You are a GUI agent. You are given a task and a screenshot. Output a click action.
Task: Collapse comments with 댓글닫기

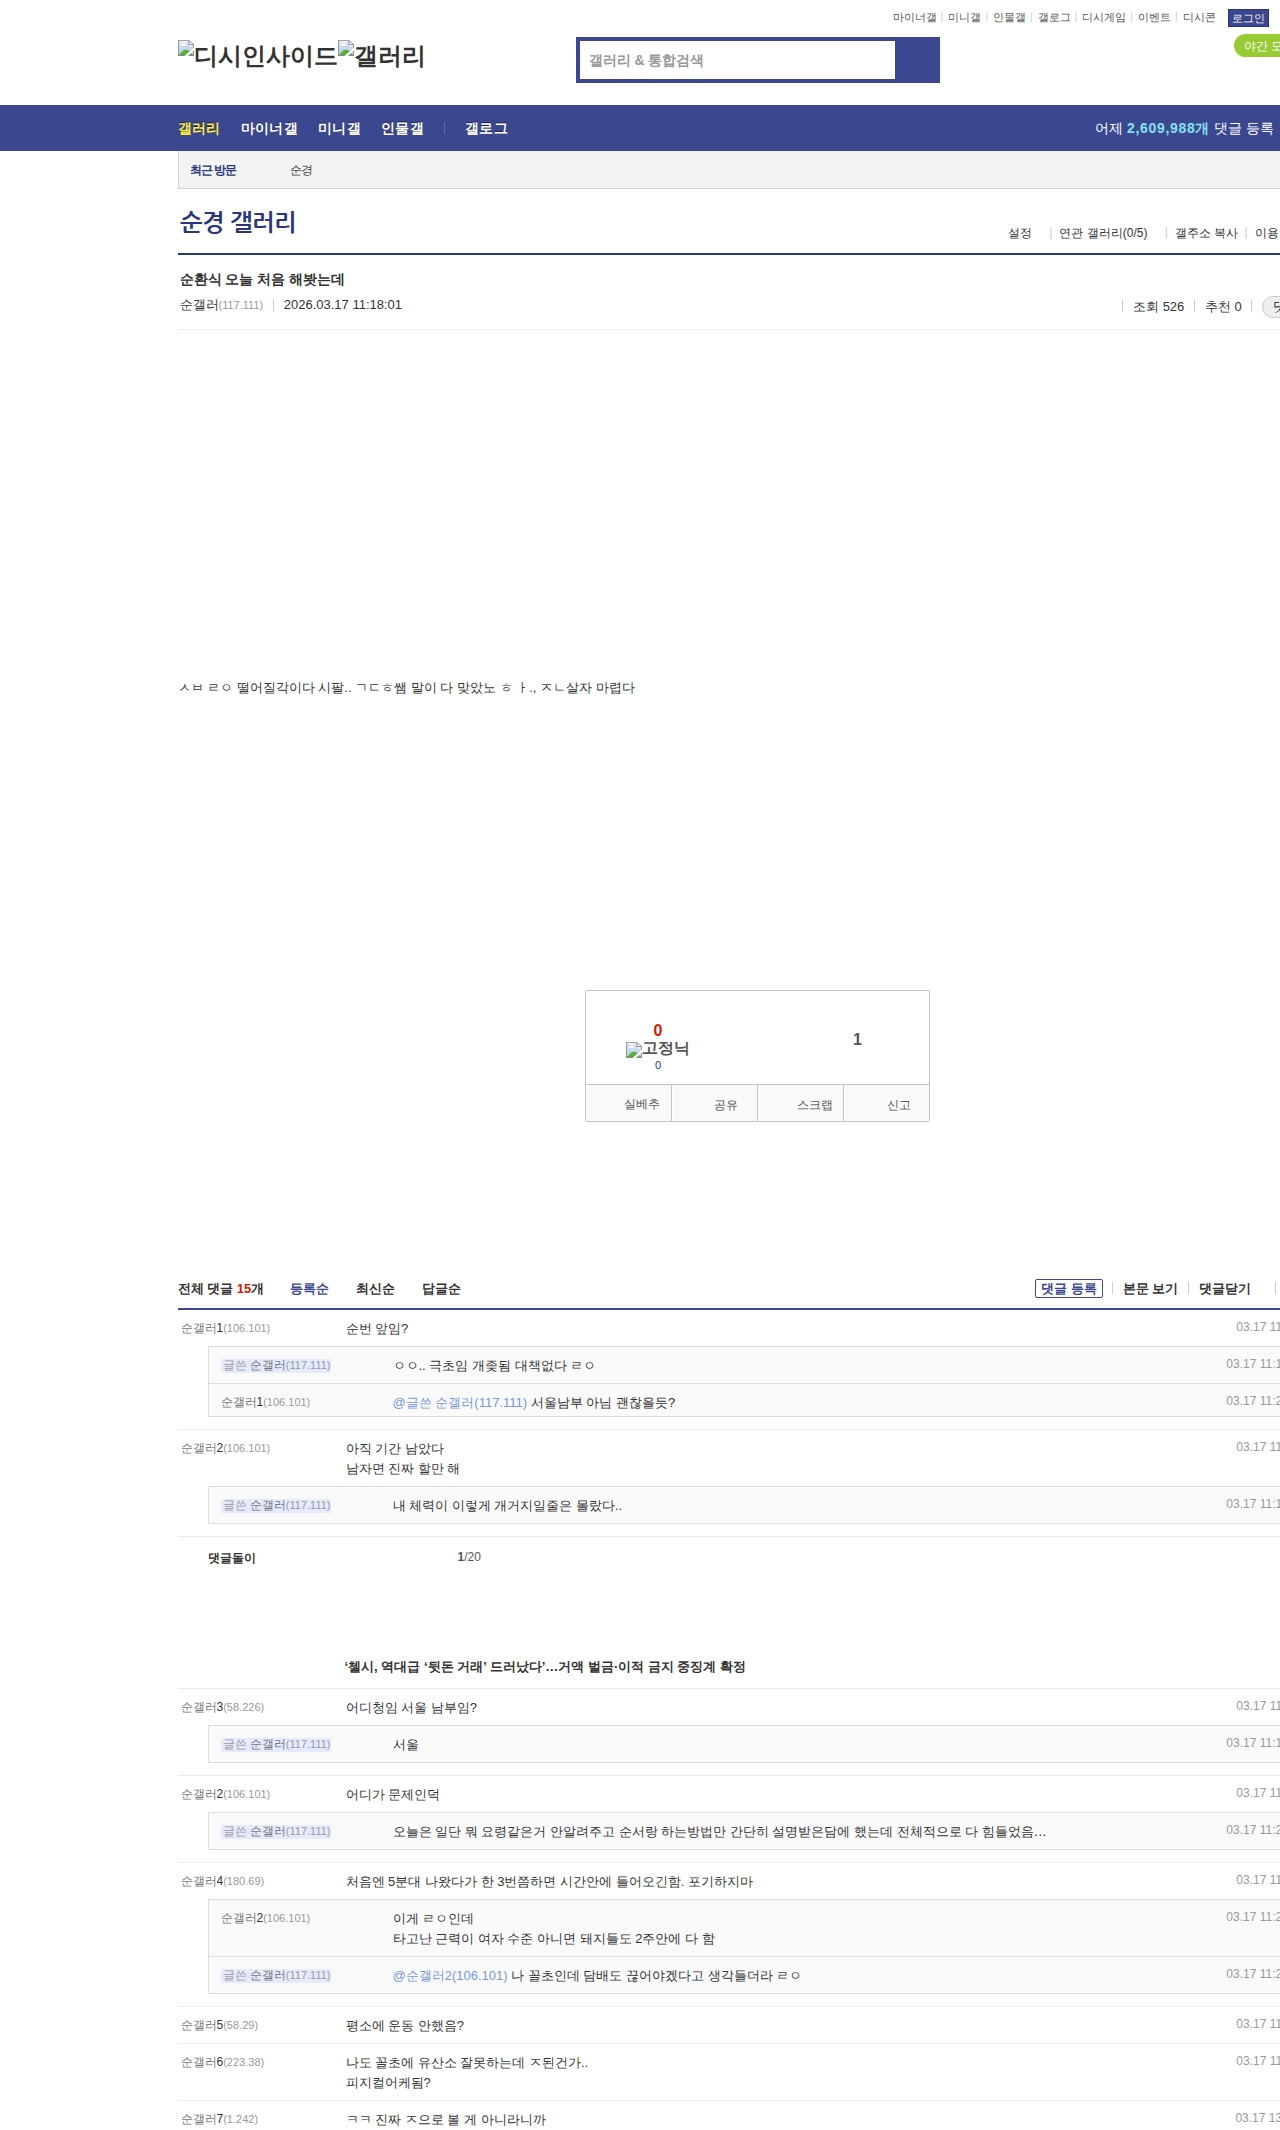click(x=1224, y=1289)
